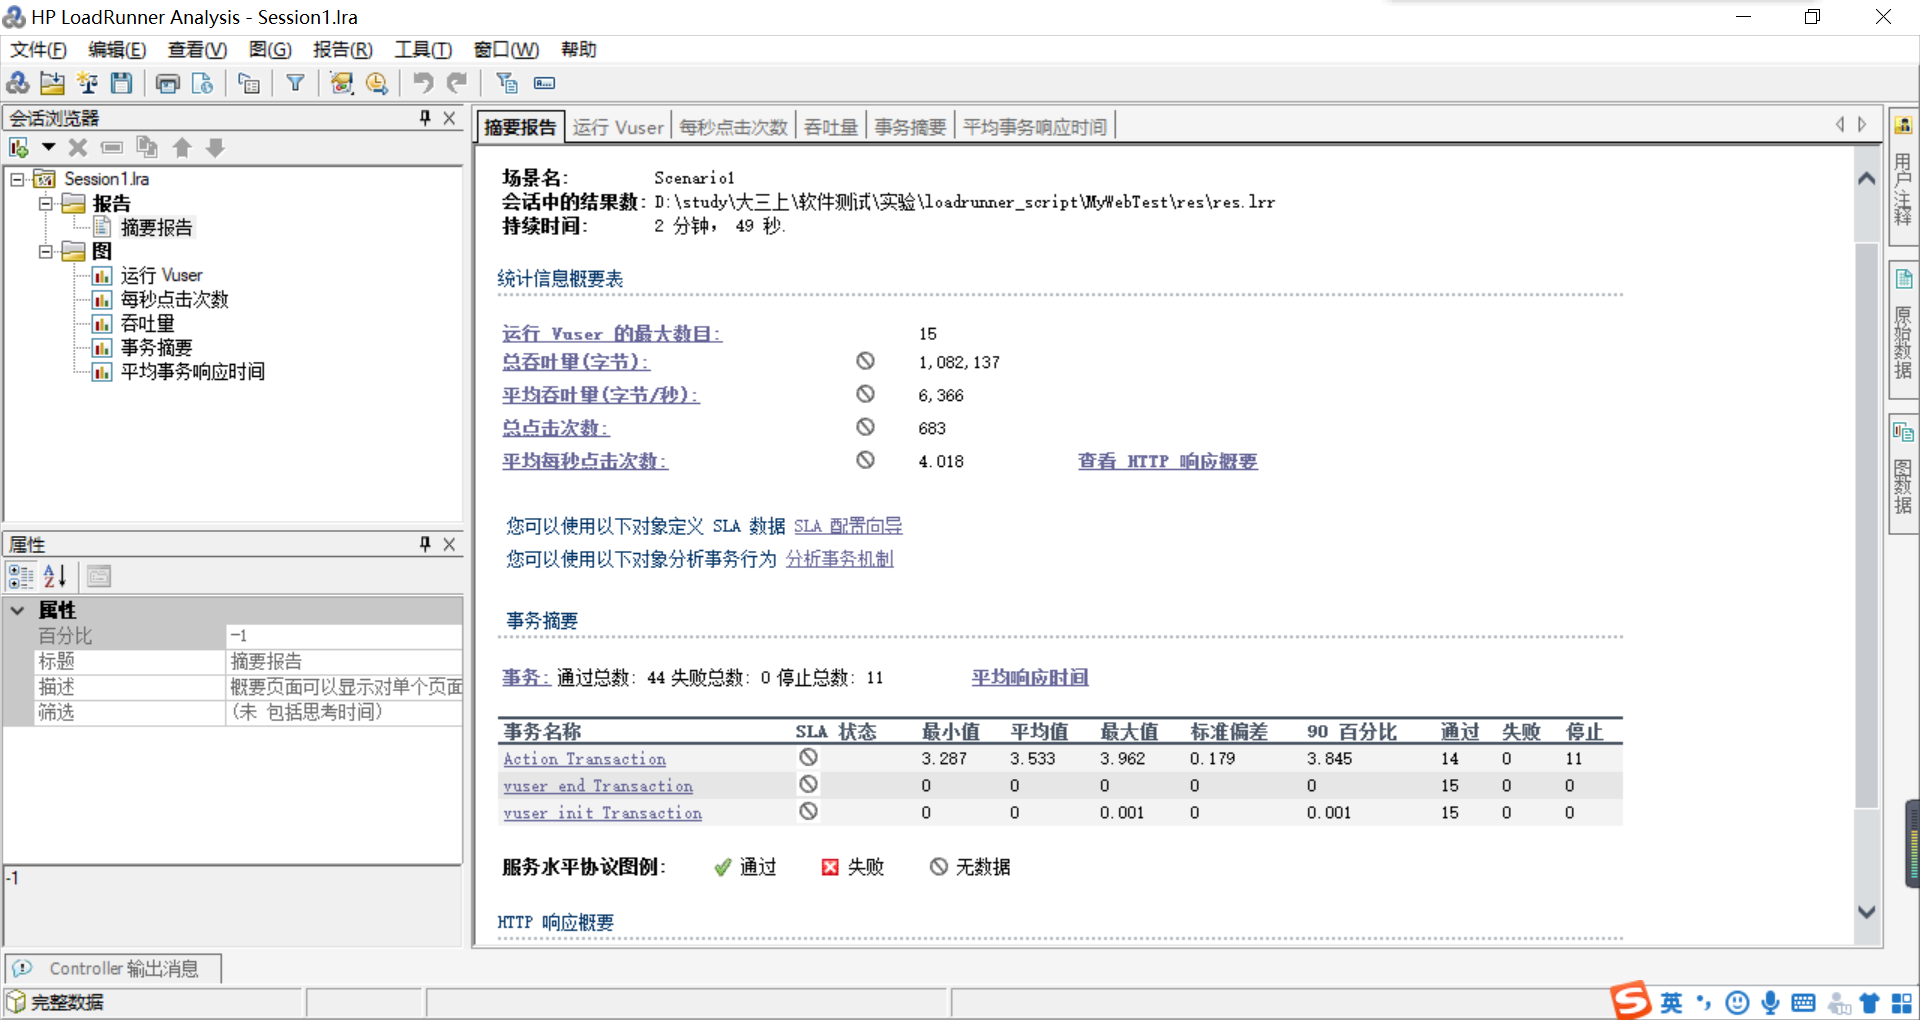Open the 报告(R) menu
The image size is (1920, 1020).
342,50
